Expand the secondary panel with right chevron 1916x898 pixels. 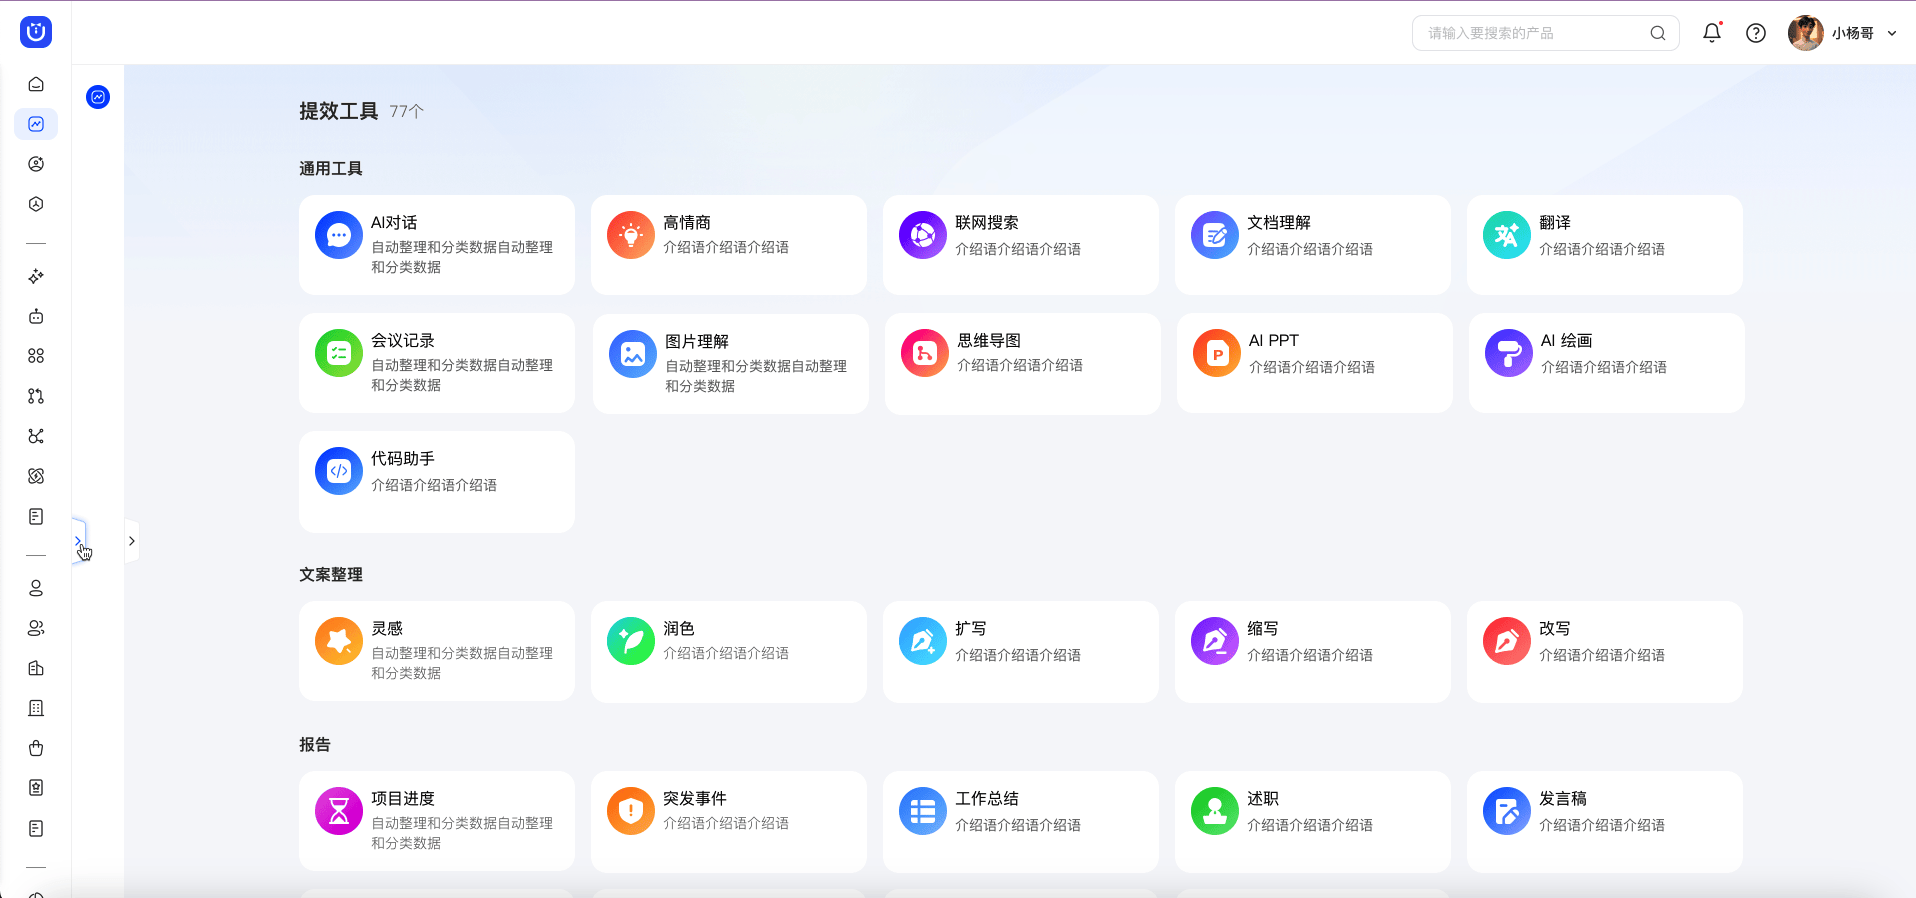point(131,541)
